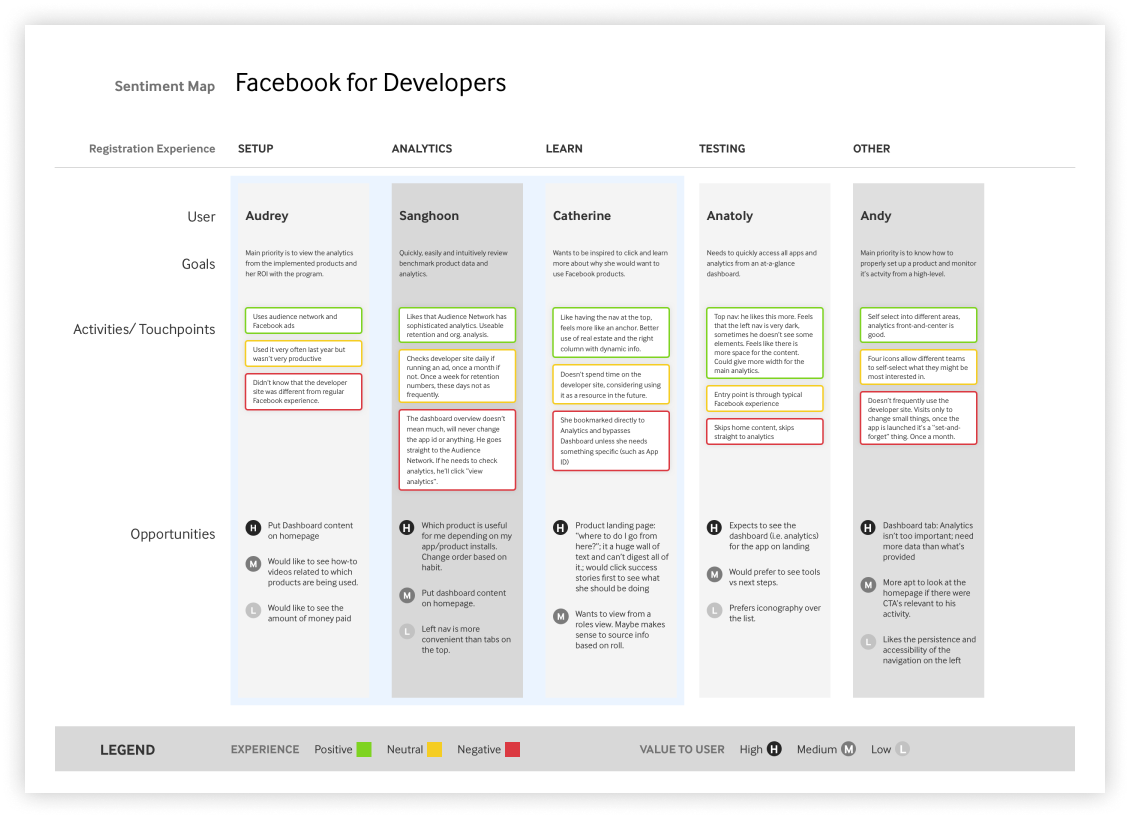Select the yellow Neutral swatch in the legend
The image size is (1130, 818).
(437, 748)
